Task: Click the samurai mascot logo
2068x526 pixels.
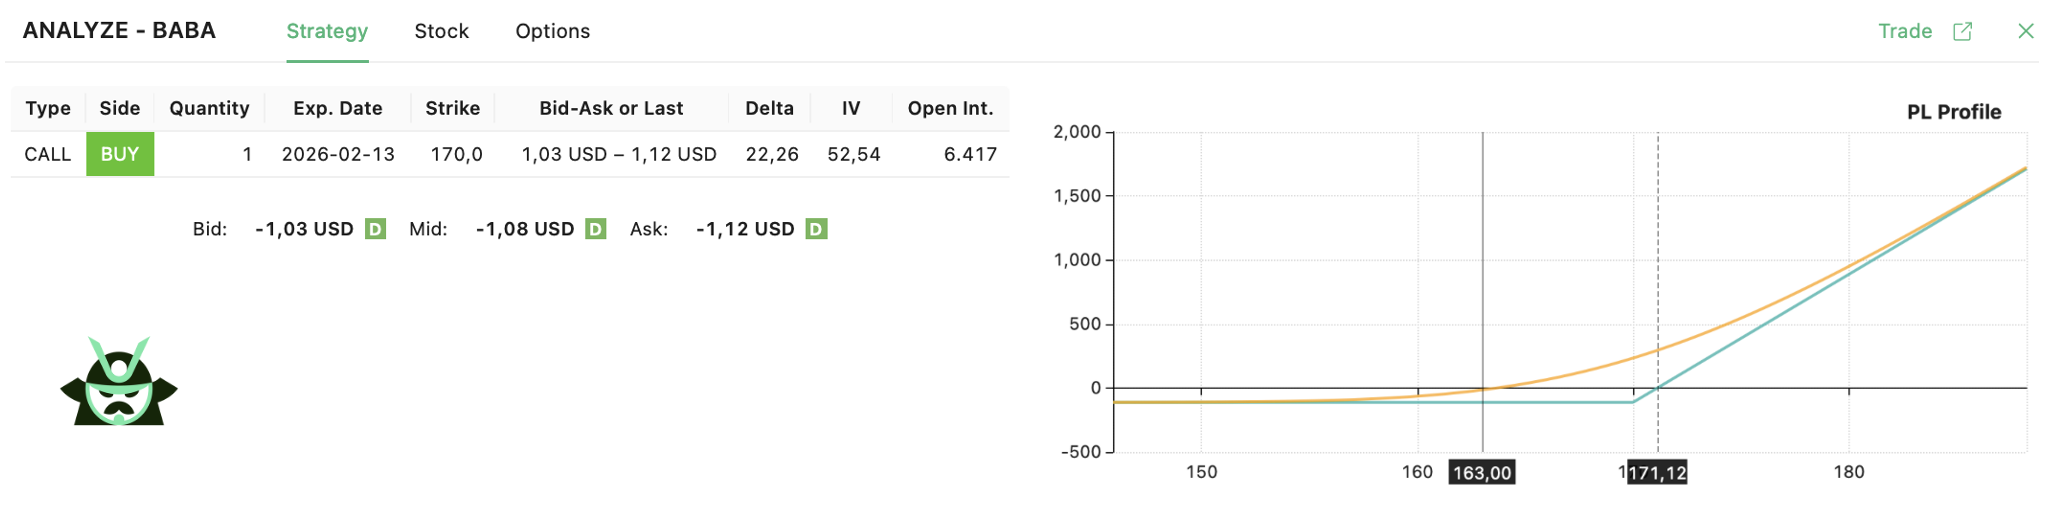Action: tap(119, 382)
